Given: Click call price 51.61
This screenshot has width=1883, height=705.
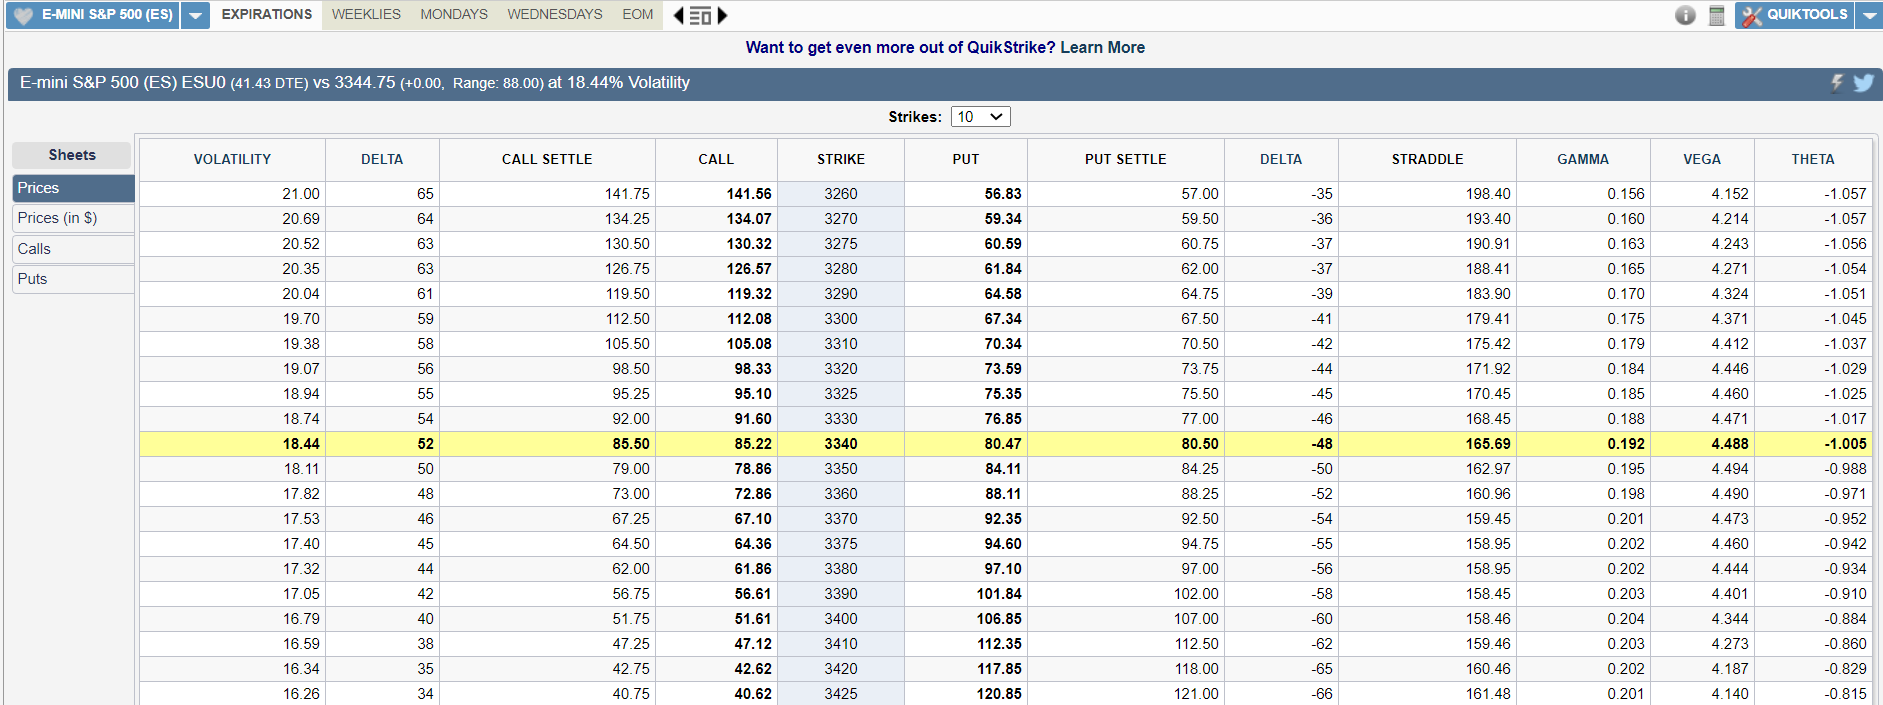Looking at the screenshot, I should (x=753, y=619).
